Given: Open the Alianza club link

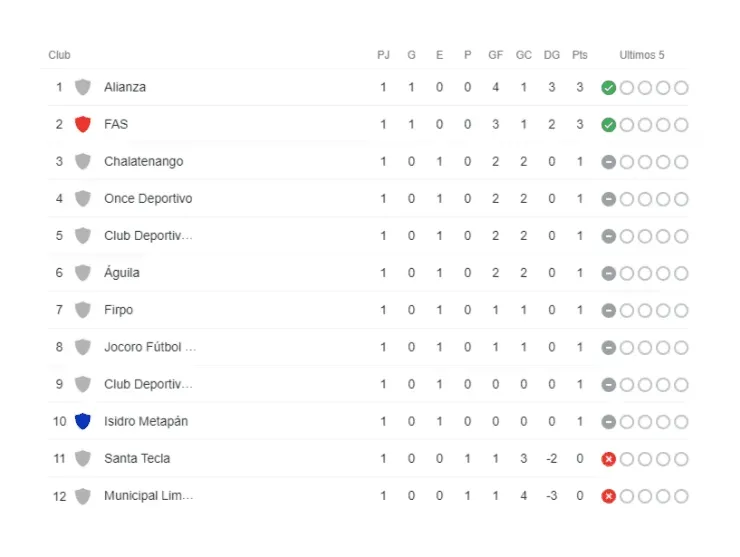Looking at the screenshot, I should [x=125, y=87].
